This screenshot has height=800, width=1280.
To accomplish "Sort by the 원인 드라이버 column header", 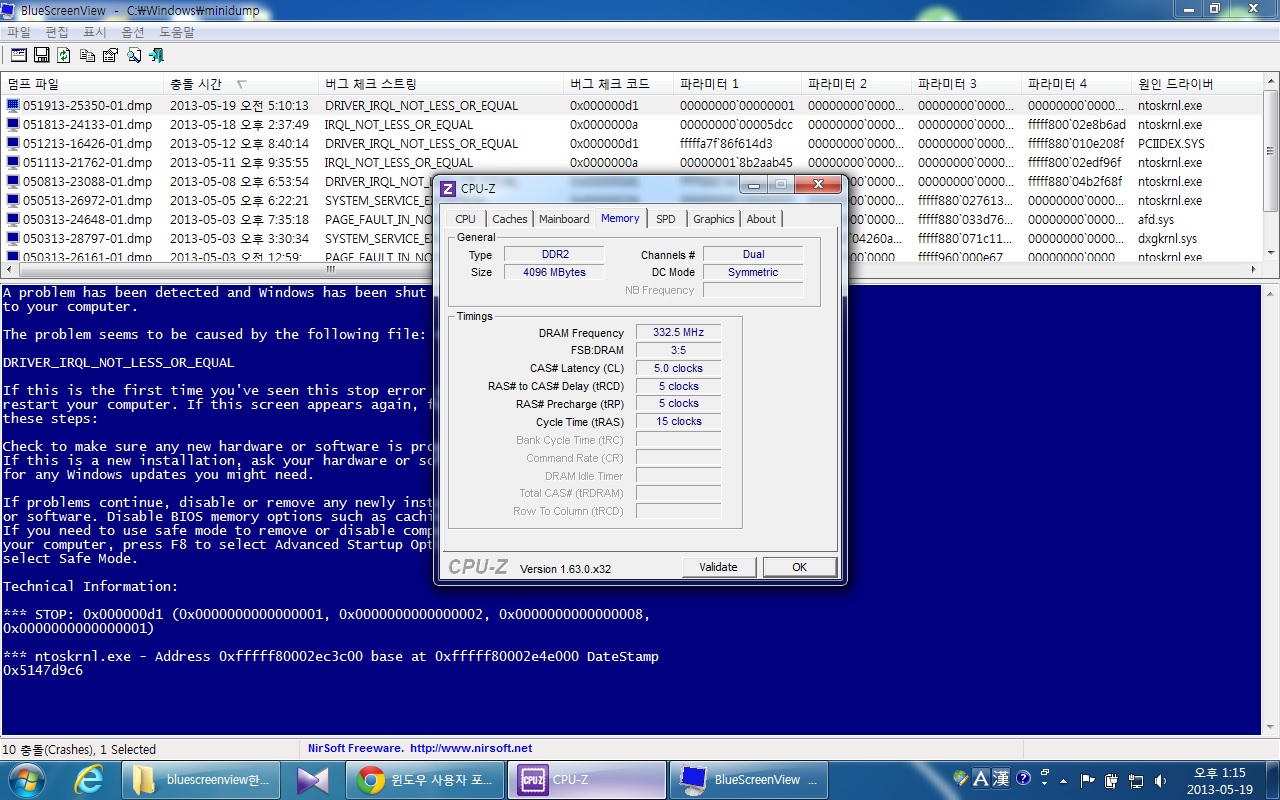I will coord(1196,84).
